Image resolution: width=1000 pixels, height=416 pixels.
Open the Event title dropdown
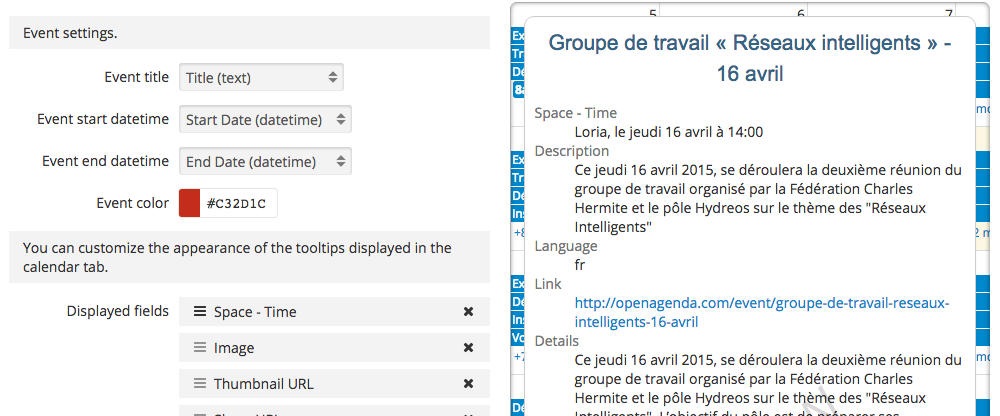point(261,78)
